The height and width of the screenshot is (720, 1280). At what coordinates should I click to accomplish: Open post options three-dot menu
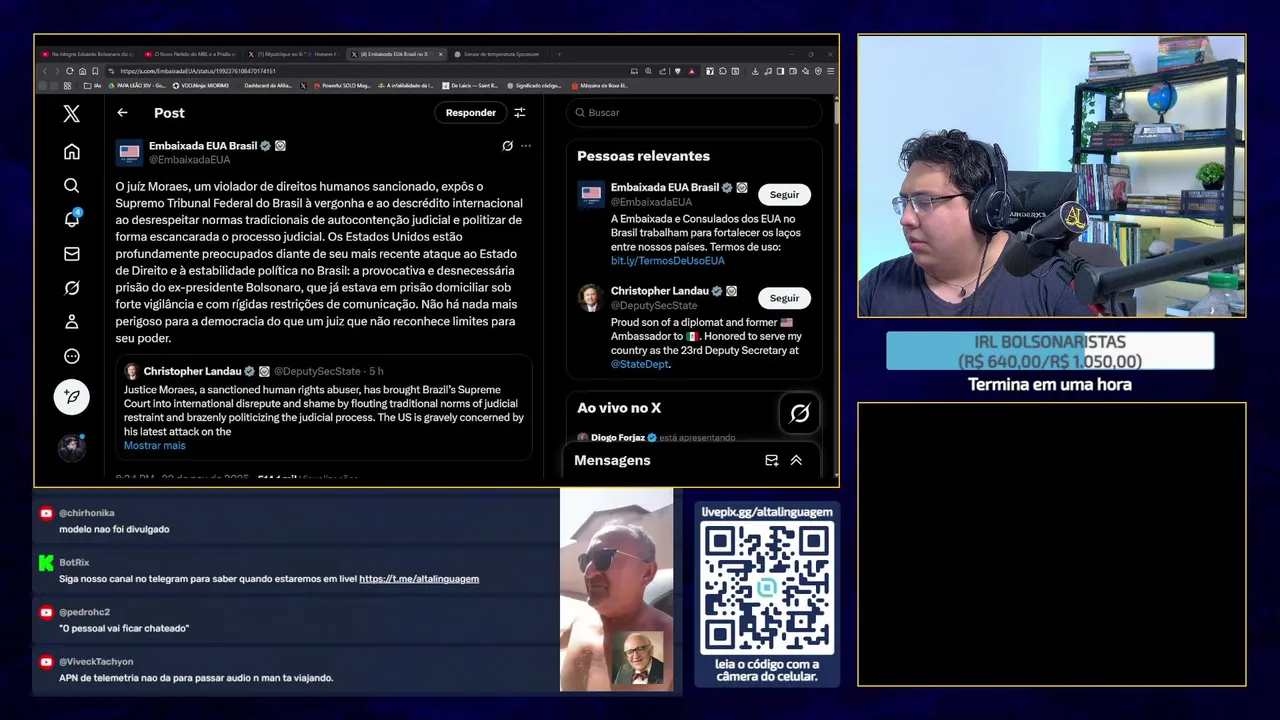click(x=526, y=146)
